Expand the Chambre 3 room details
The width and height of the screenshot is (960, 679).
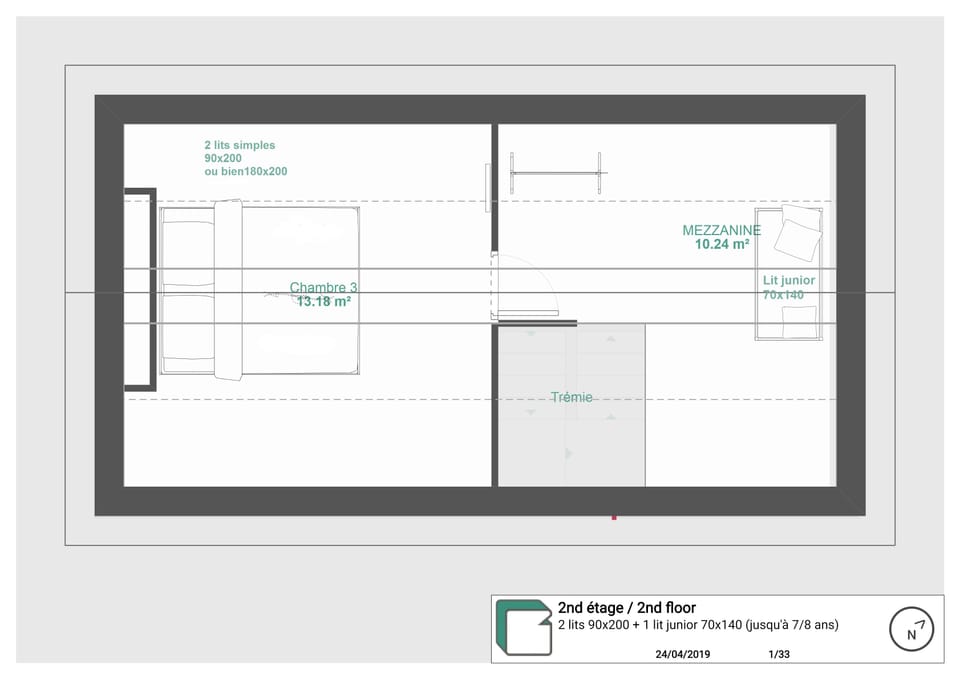[323, 293]
